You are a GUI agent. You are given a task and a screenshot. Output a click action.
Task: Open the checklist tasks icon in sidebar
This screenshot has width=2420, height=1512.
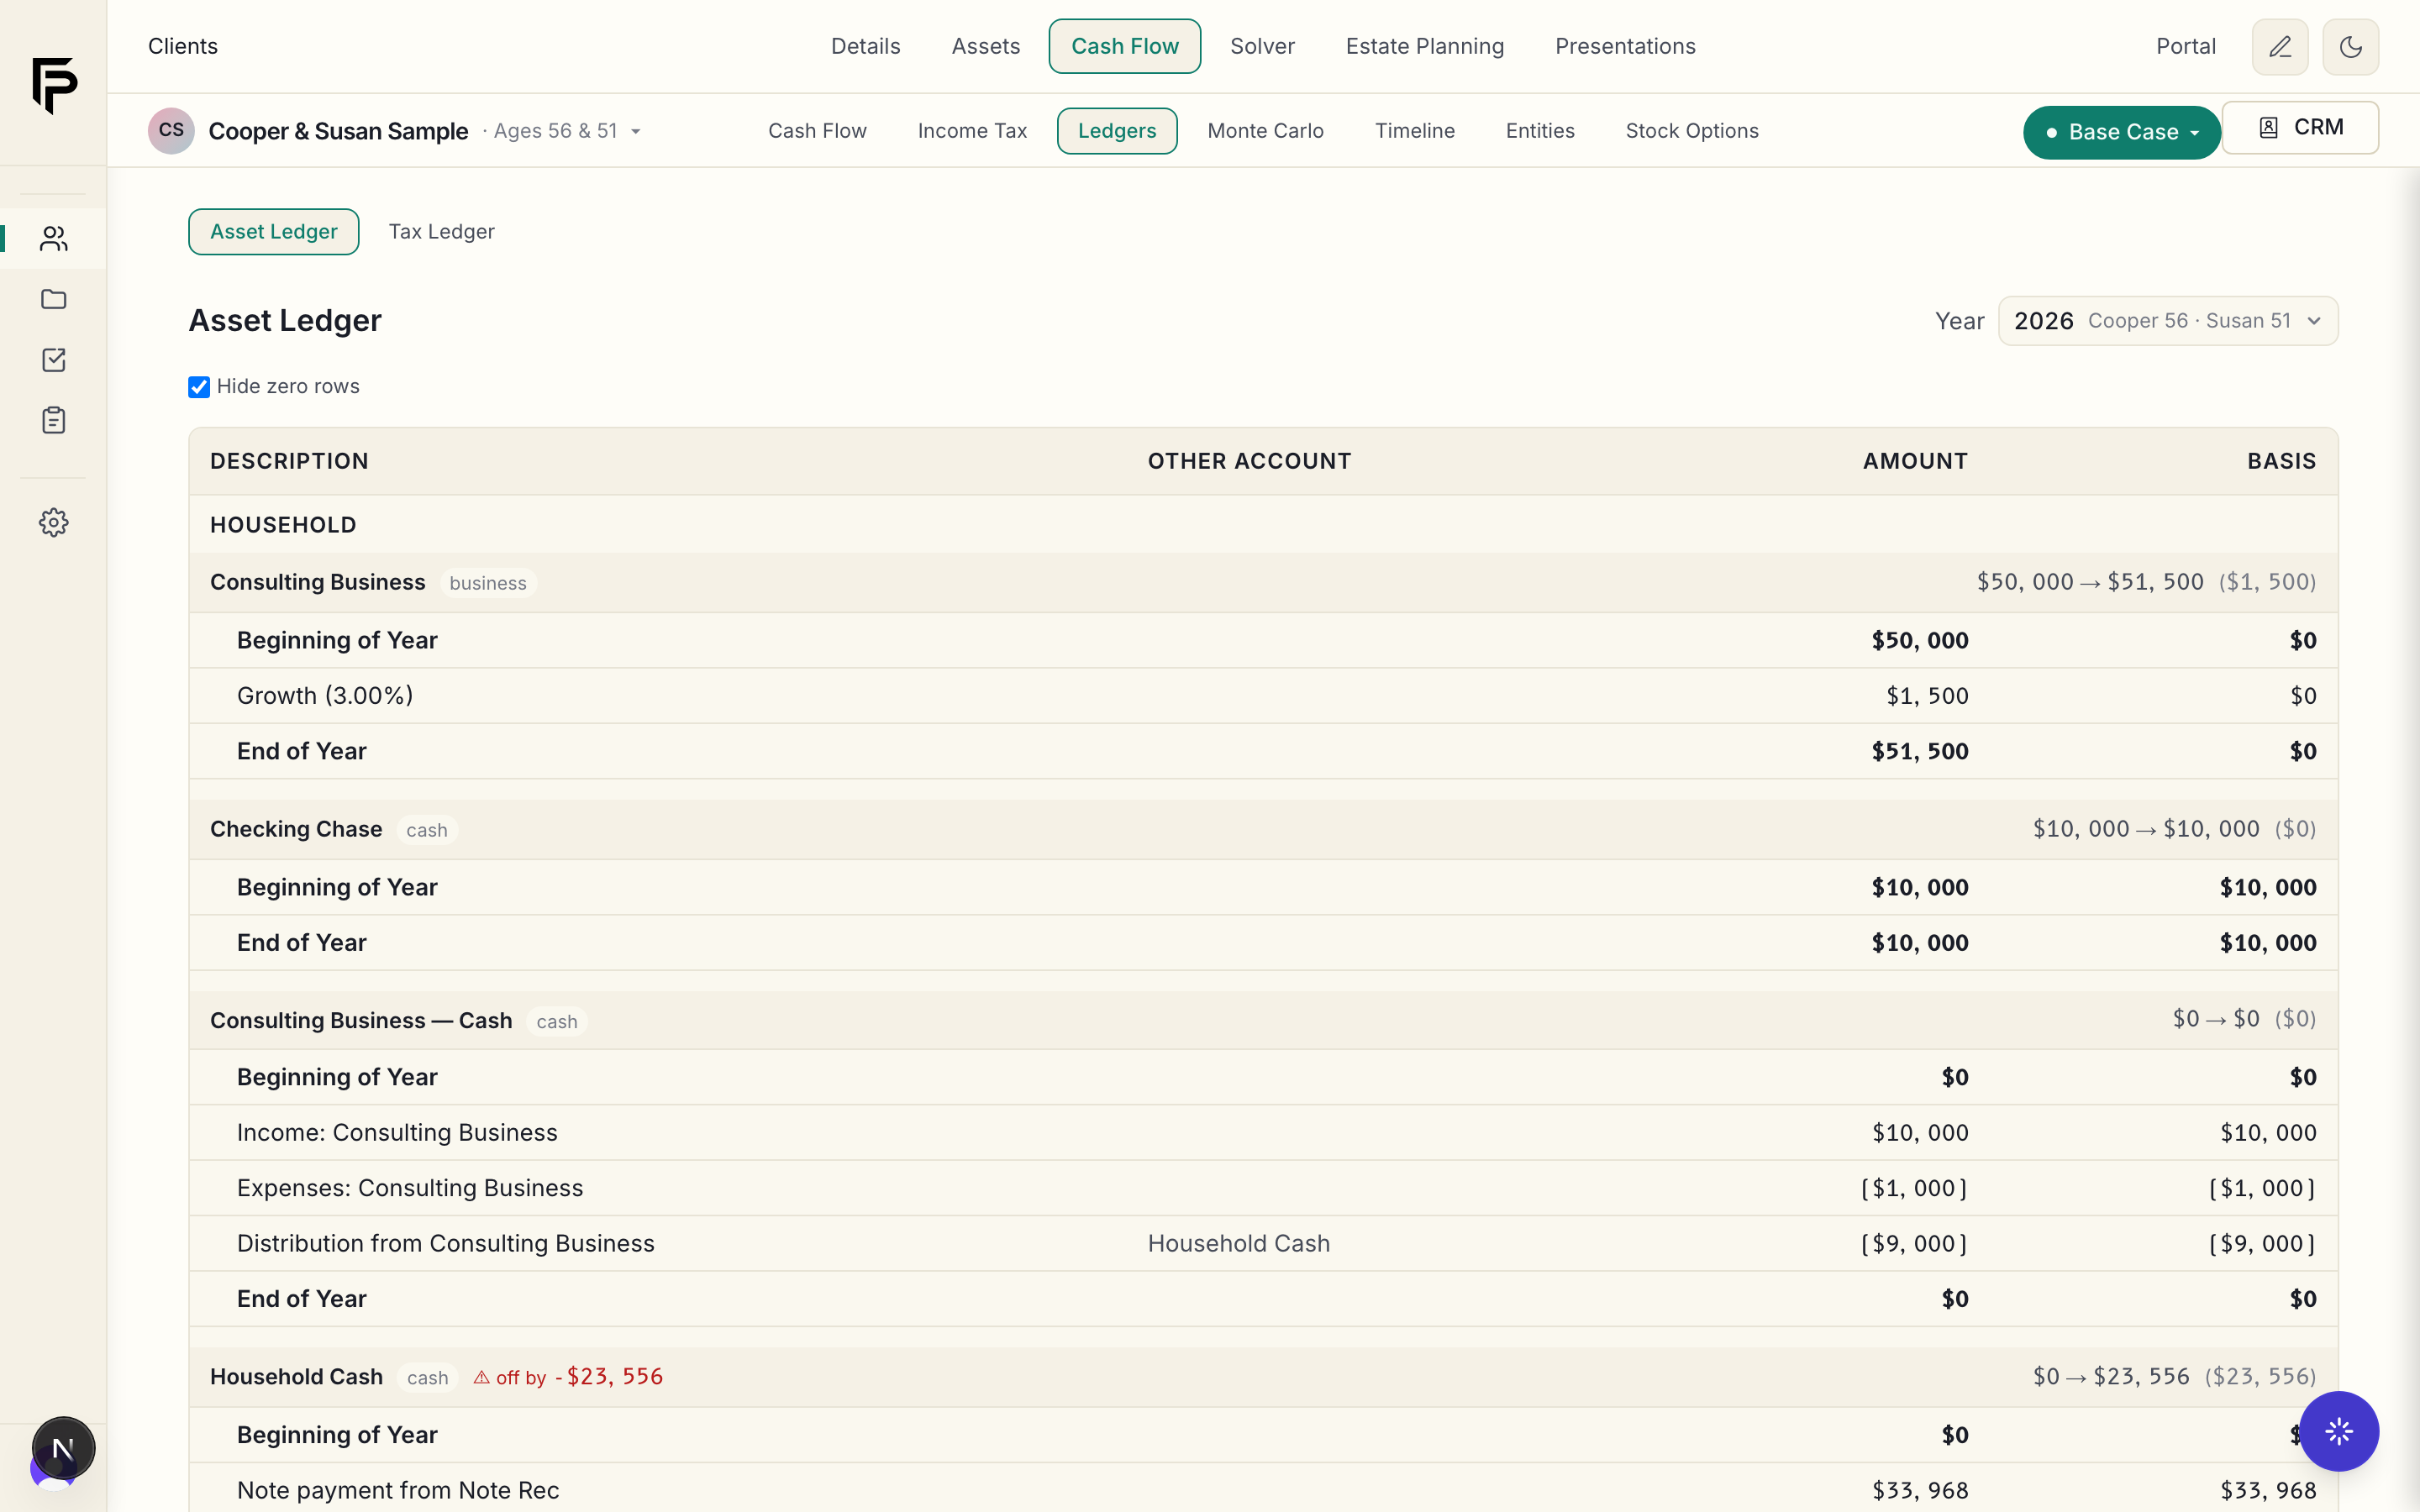[x=53, y=360]
